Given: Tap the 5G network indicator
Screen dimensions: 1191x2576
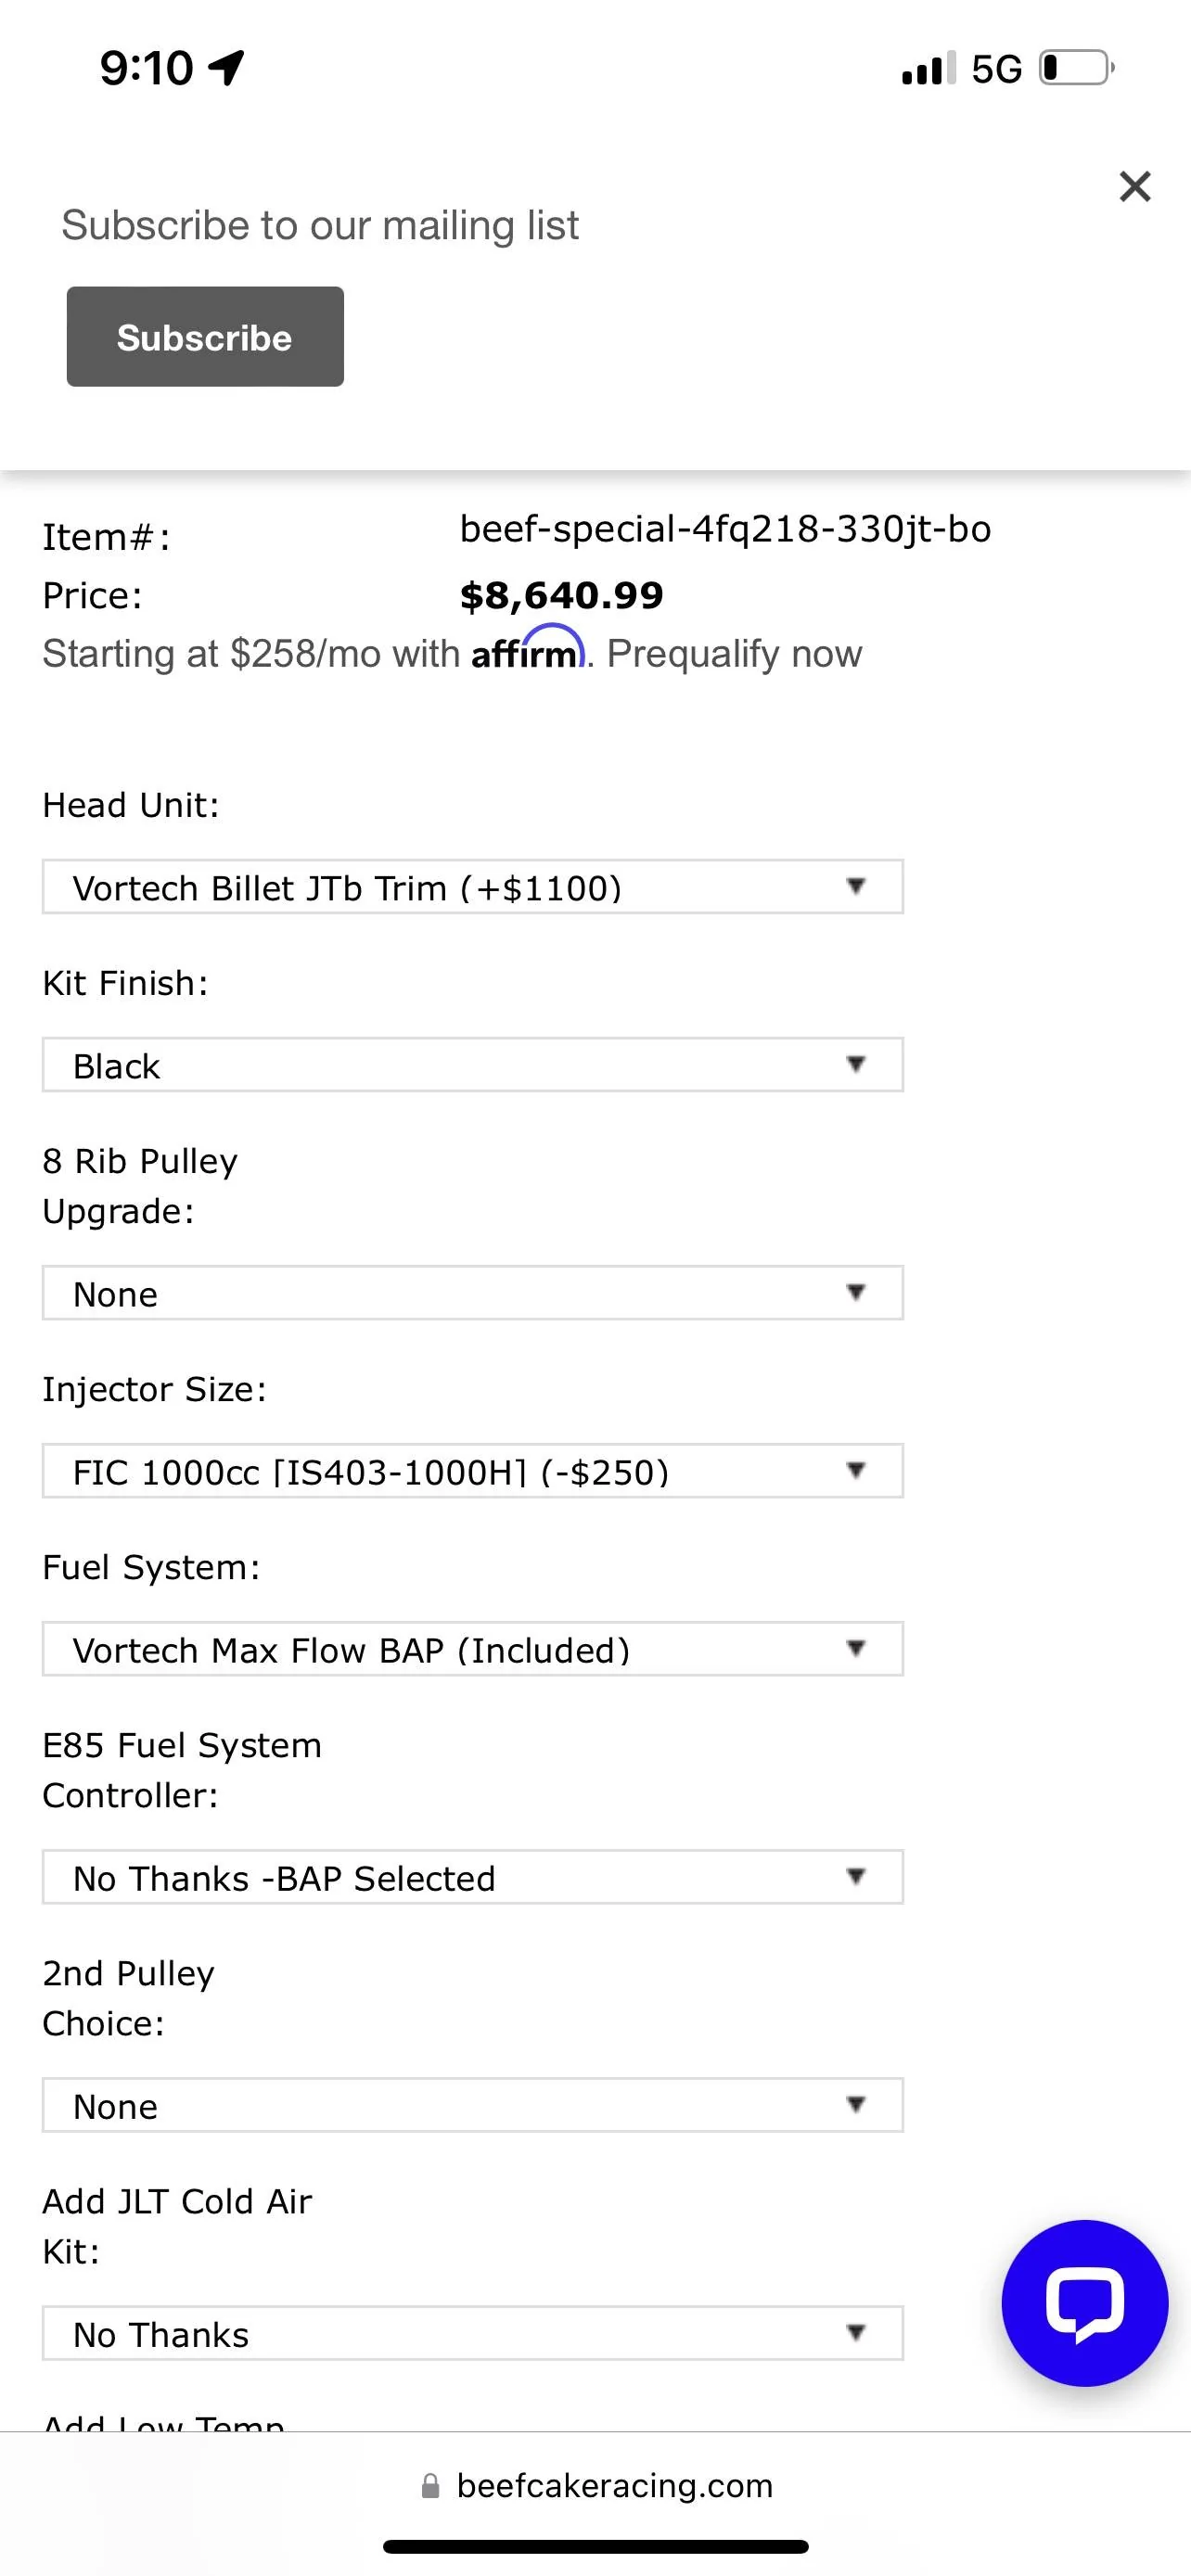Looking at the screenshot, I should tap(996, 69).
